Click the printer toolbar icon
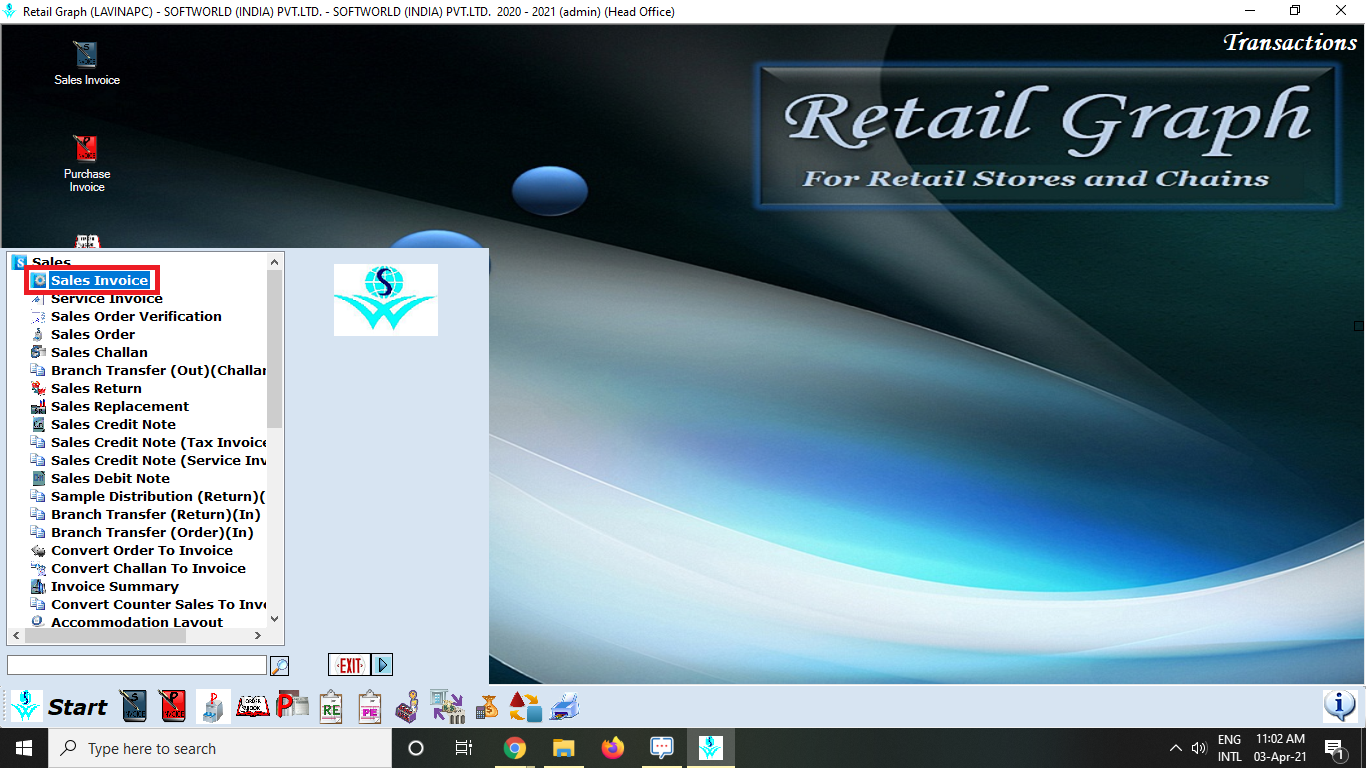Screen dimensions: 1366x768 pyautogui.click(x=565, y=707)
